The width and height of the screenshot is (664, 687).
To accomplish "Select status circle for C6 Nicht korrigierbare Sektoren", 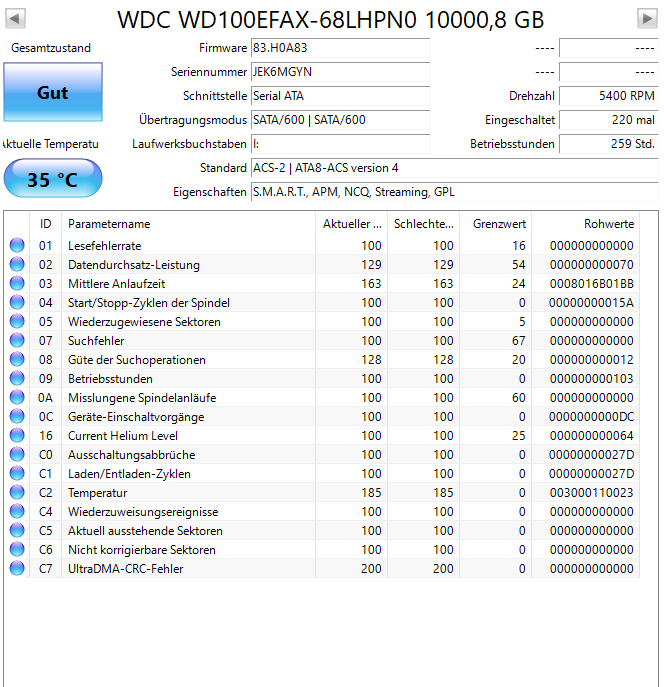I will coord(17,549).
